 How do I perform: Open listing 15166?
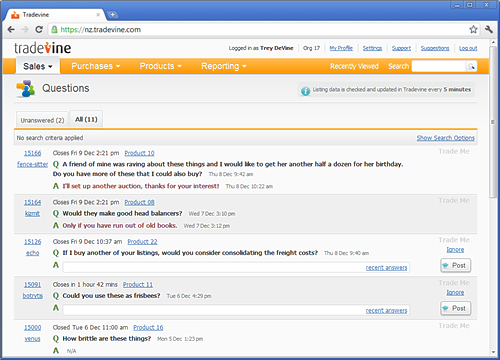click(32, 153)
